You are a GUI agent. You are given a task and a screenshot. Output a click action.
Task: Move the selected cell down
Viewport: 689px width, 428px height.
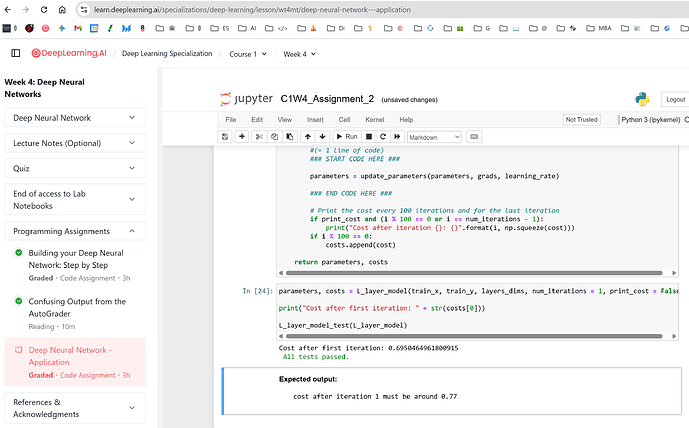tap(322, 136)
